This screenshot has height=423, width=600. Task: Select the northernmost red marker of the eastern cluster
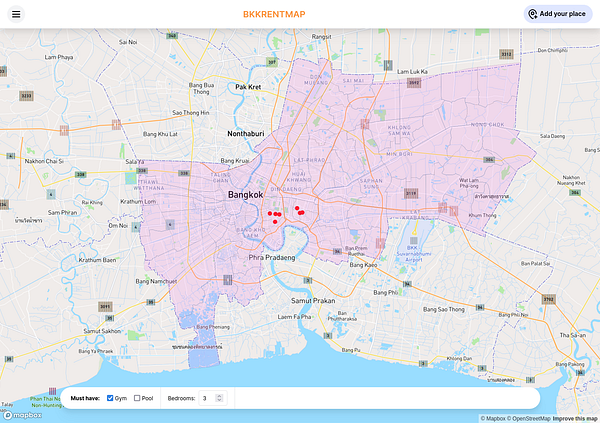297,208
